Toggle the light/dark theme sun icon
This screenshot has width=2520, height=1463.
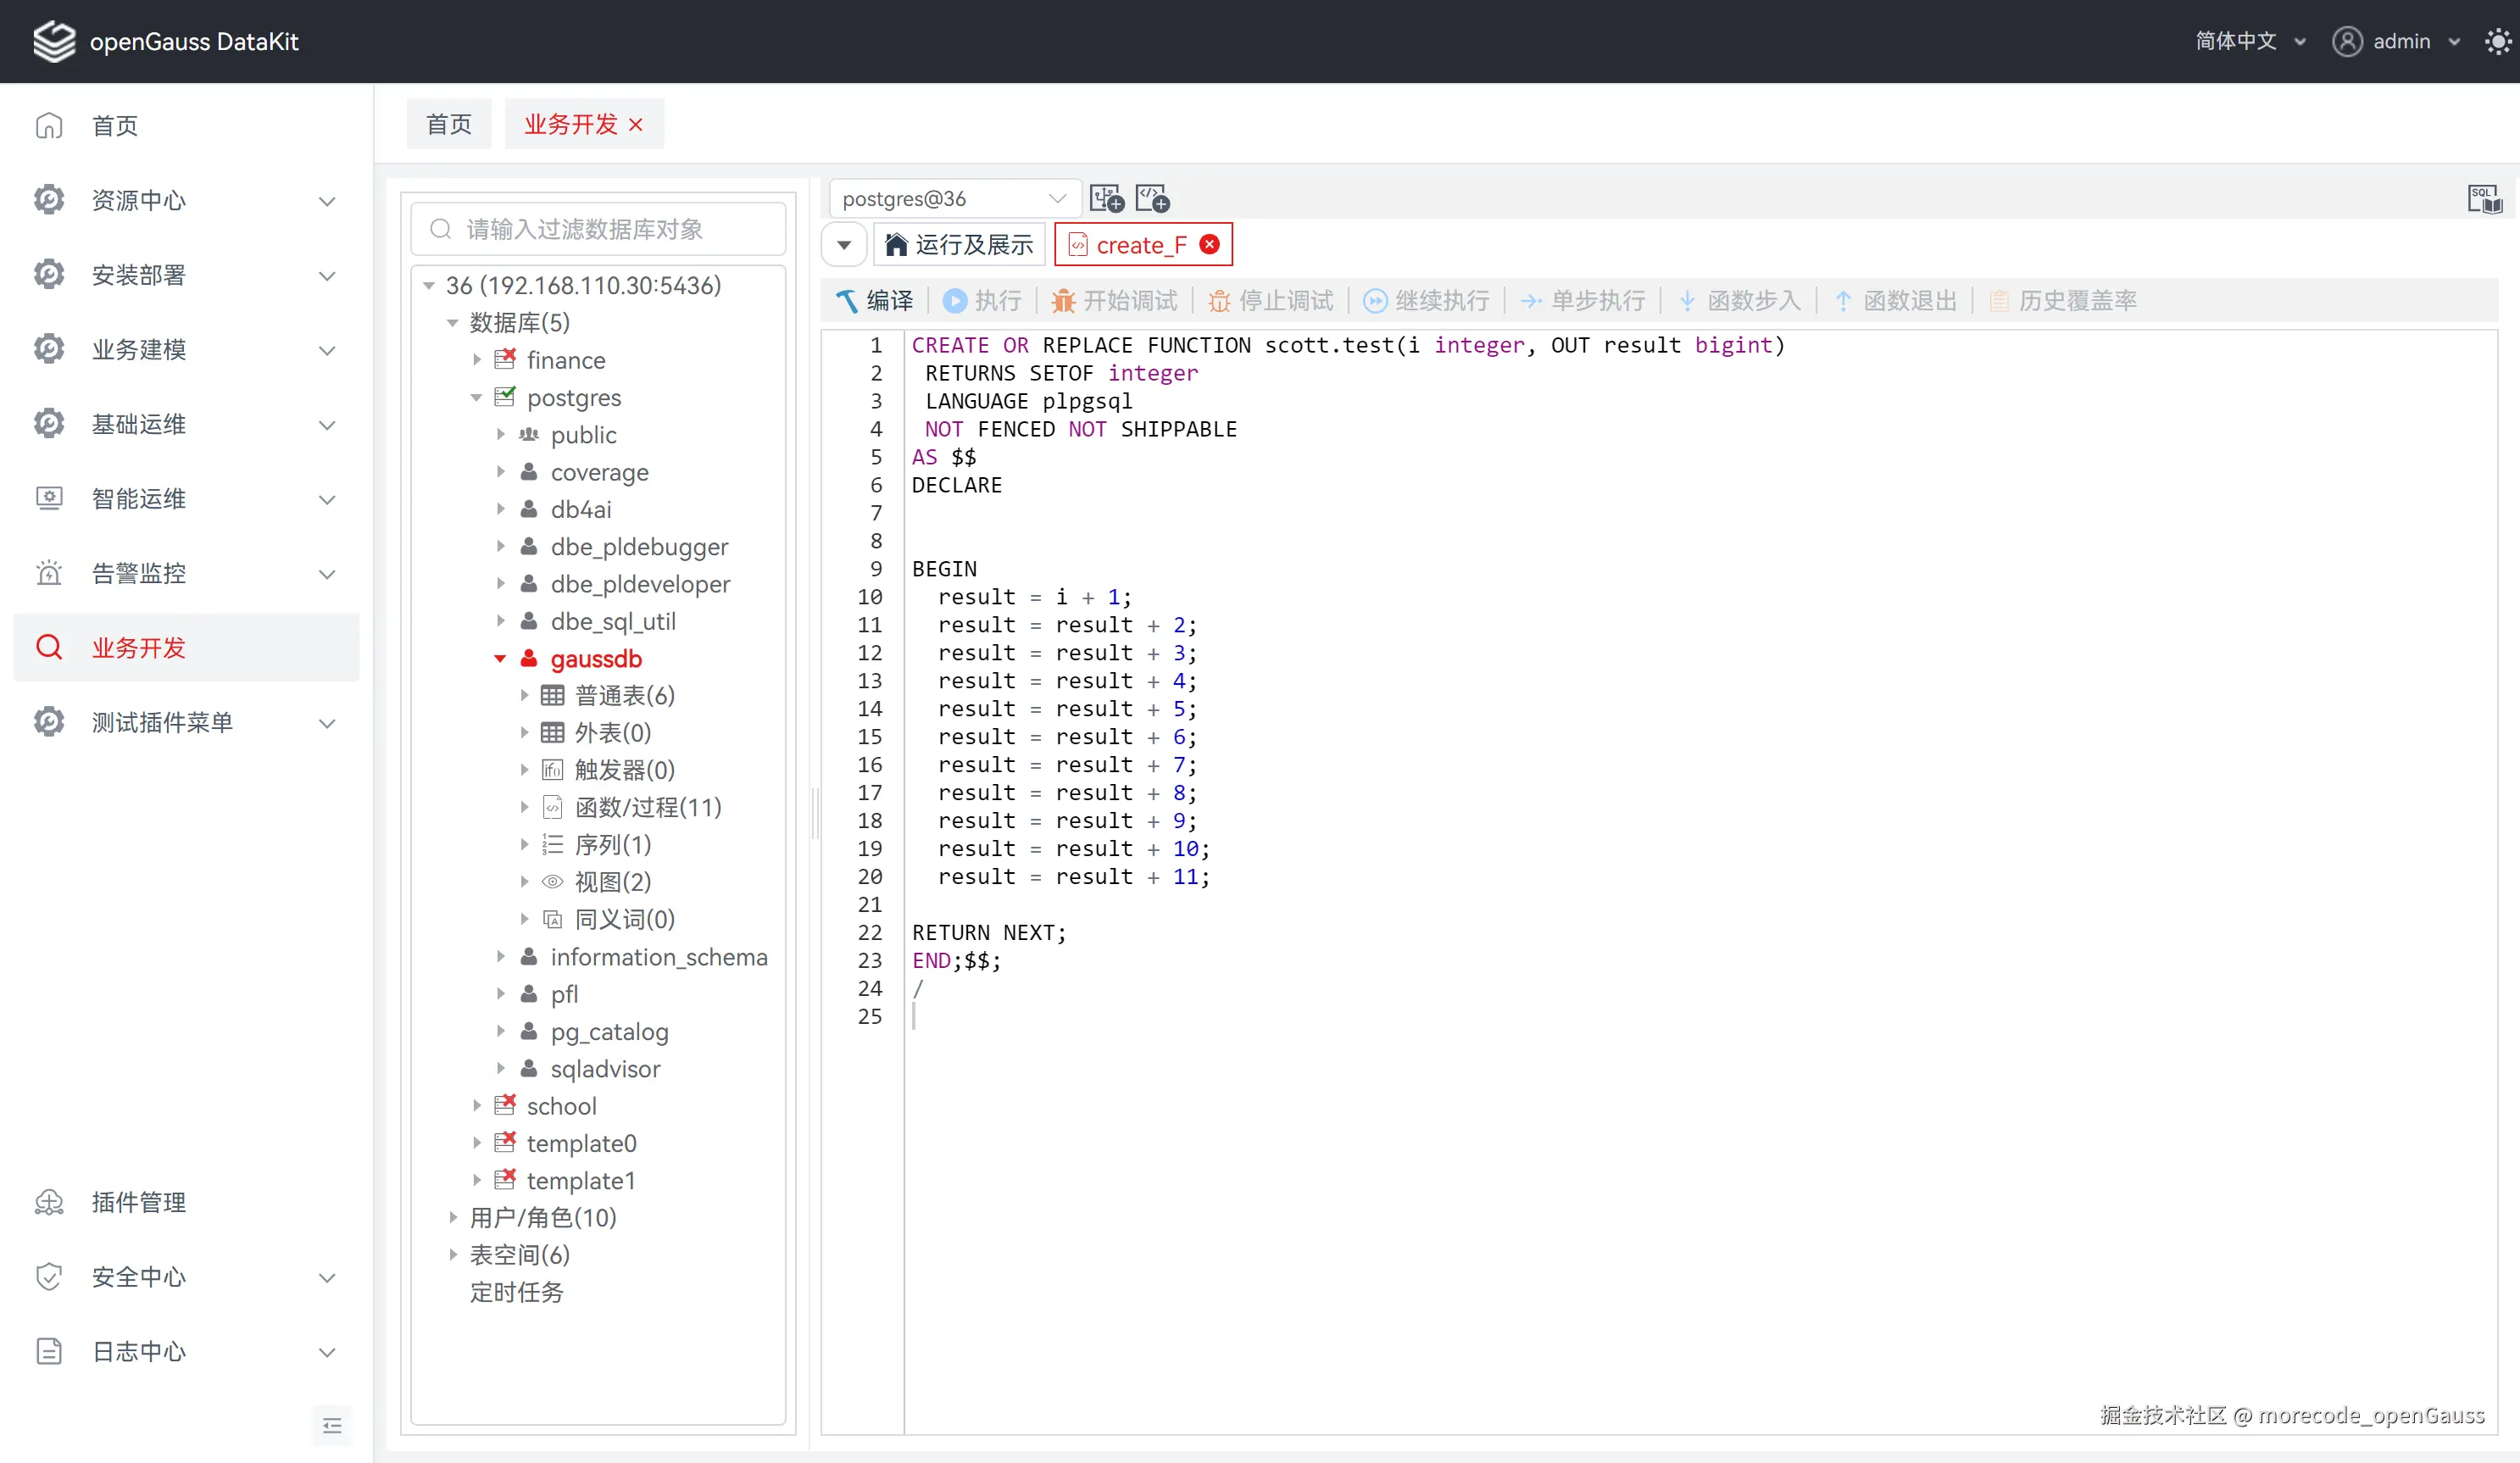[x=2497, y=41]
